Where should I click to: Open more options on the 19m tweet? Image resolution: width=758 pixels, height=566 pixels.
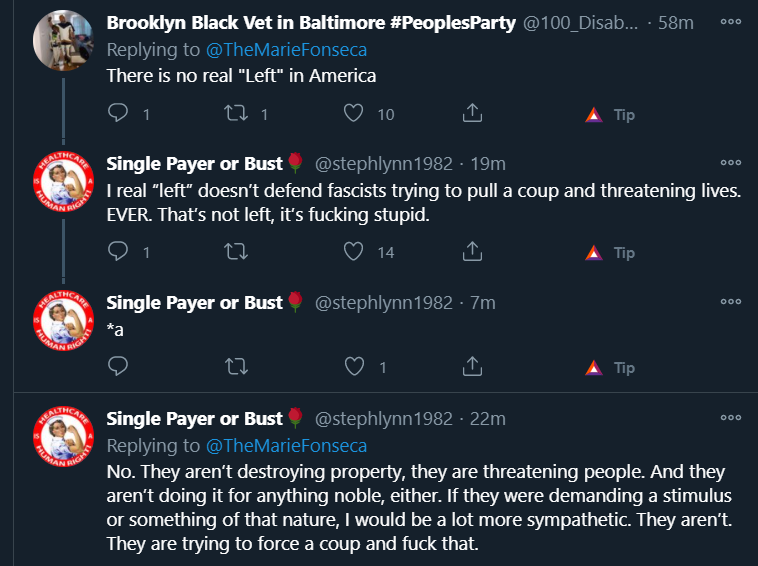tap(730, 163)
